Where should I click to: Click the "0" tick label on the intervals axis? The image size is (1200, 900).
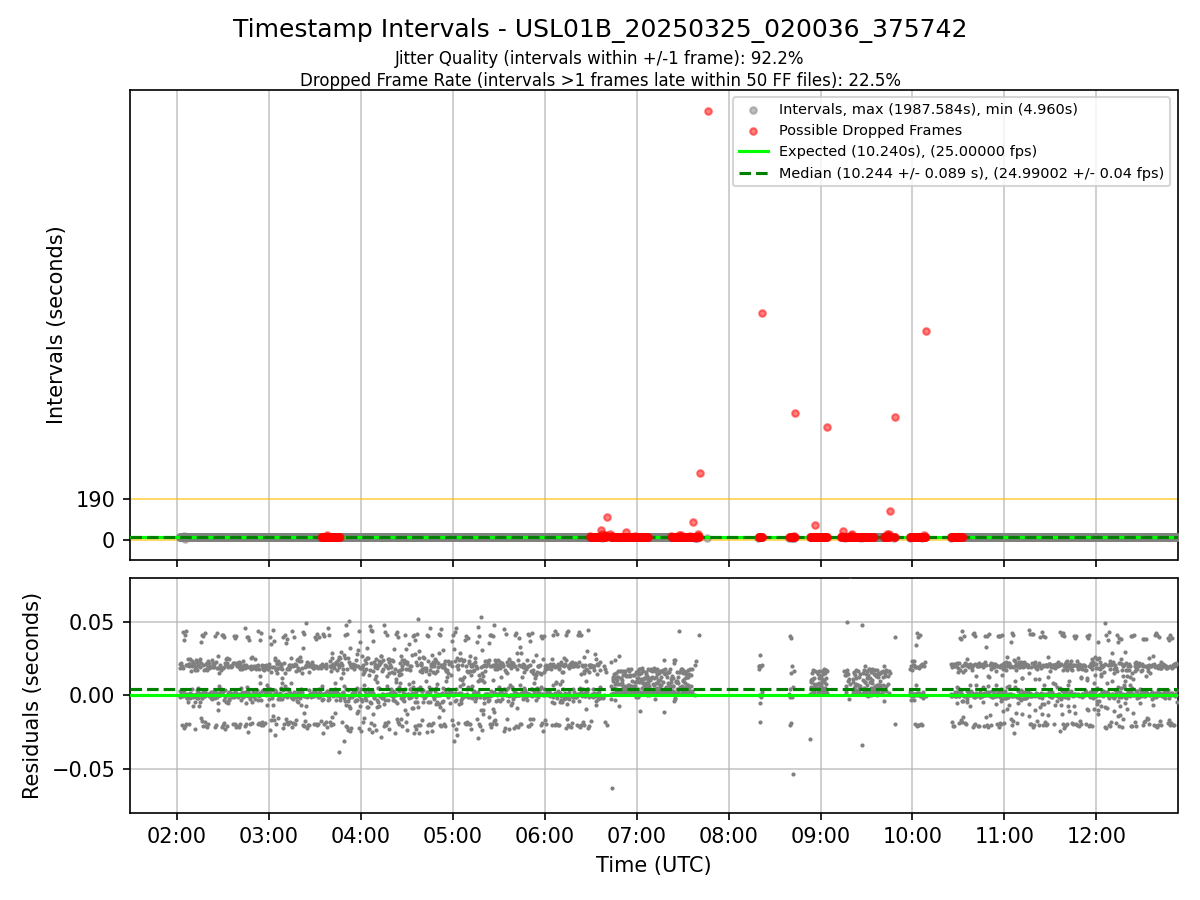coord(109,540)
